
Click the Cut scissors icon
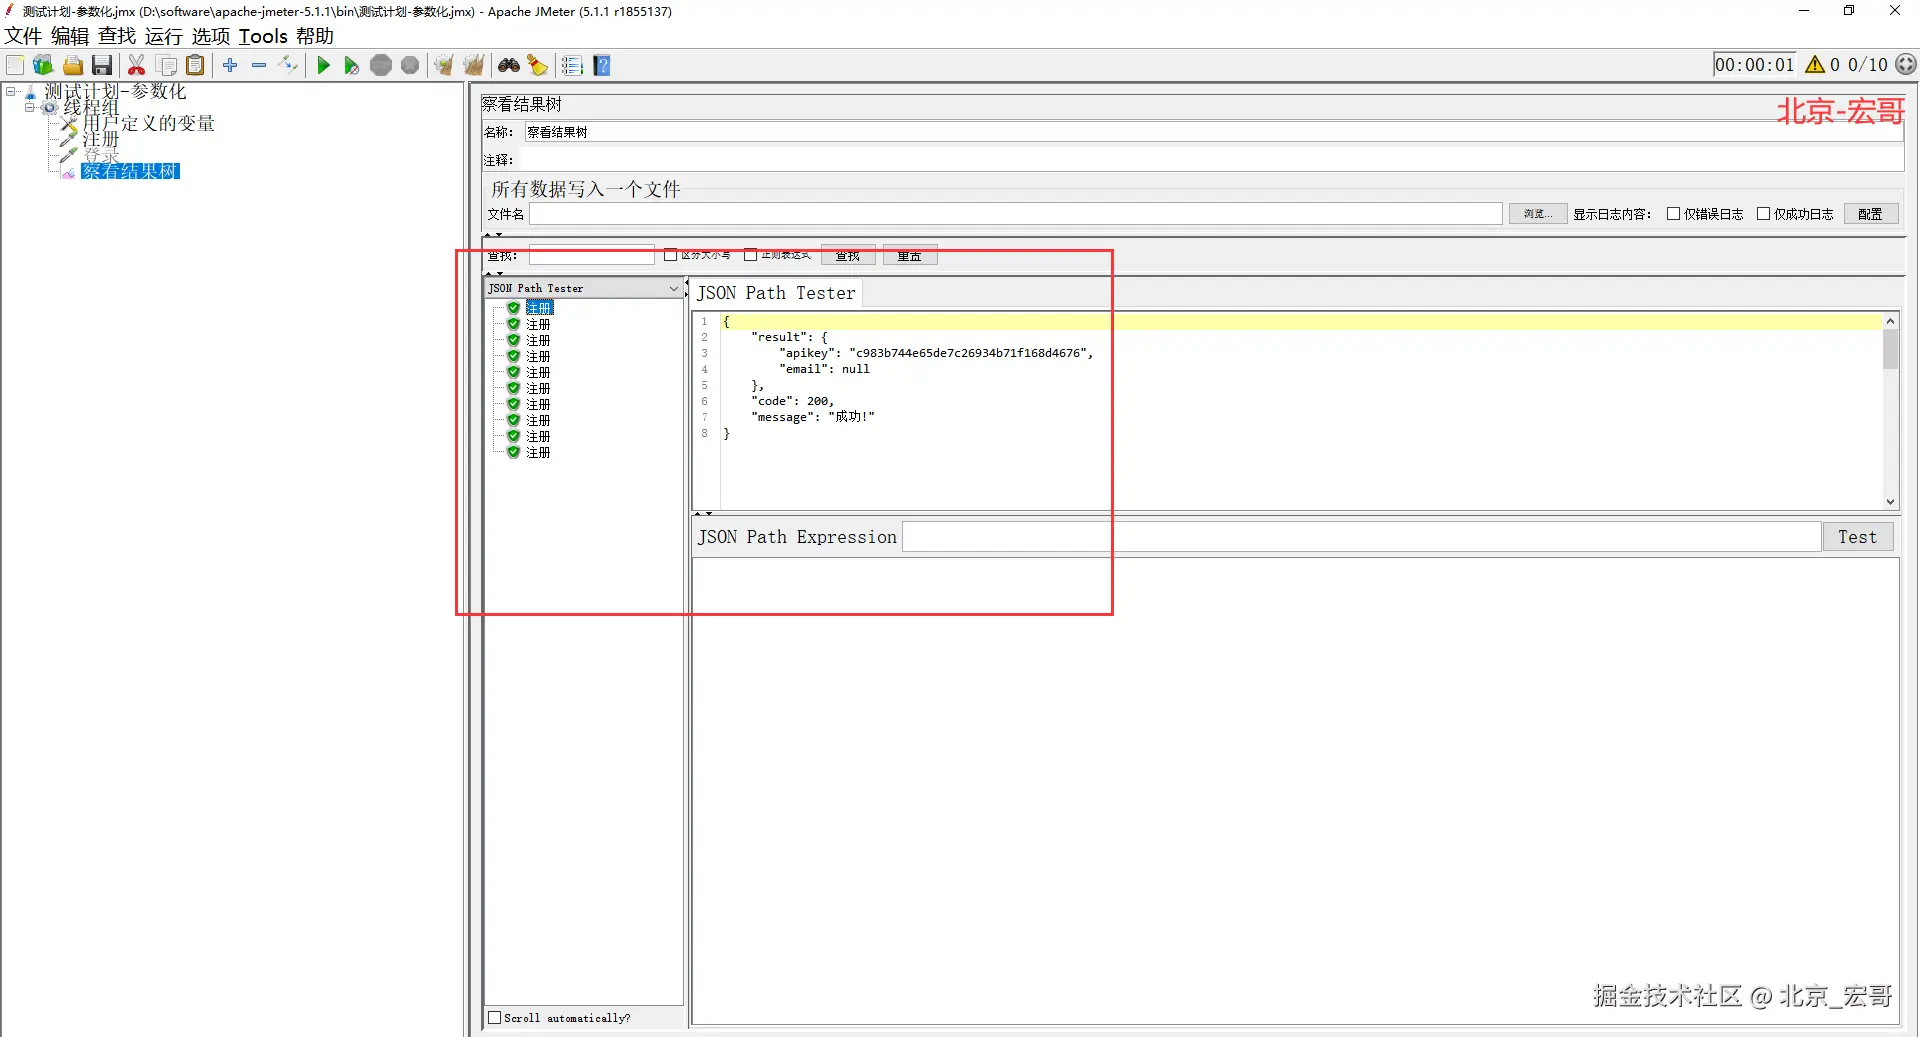(137, 66)
